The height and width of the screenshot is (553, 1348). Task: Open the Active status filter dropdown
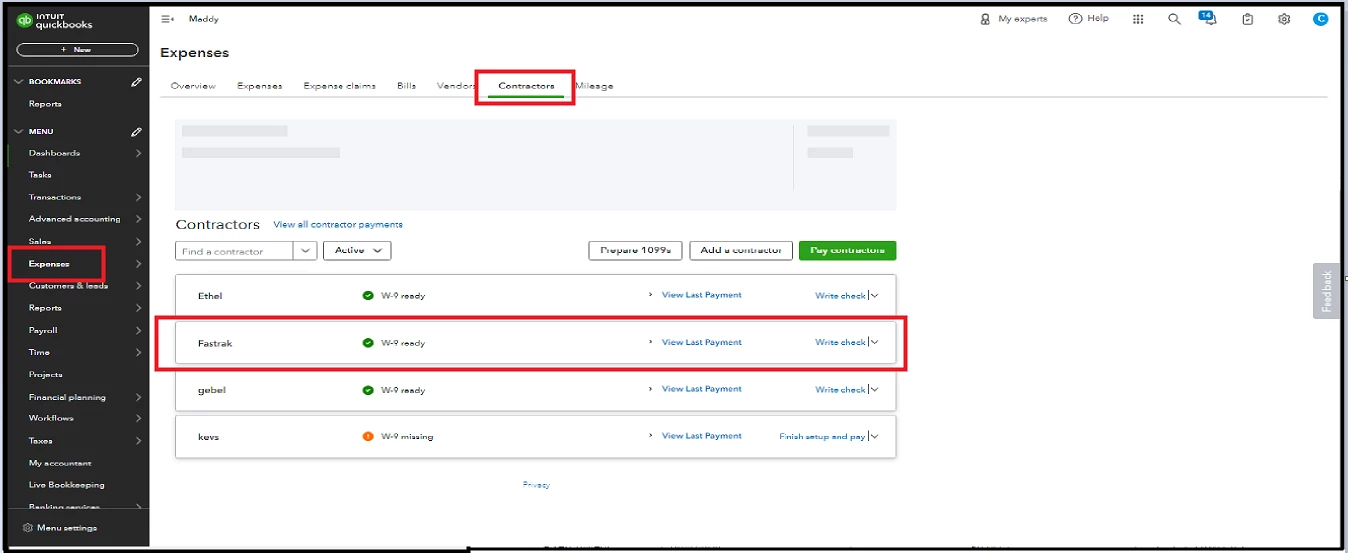pos(357,251)
